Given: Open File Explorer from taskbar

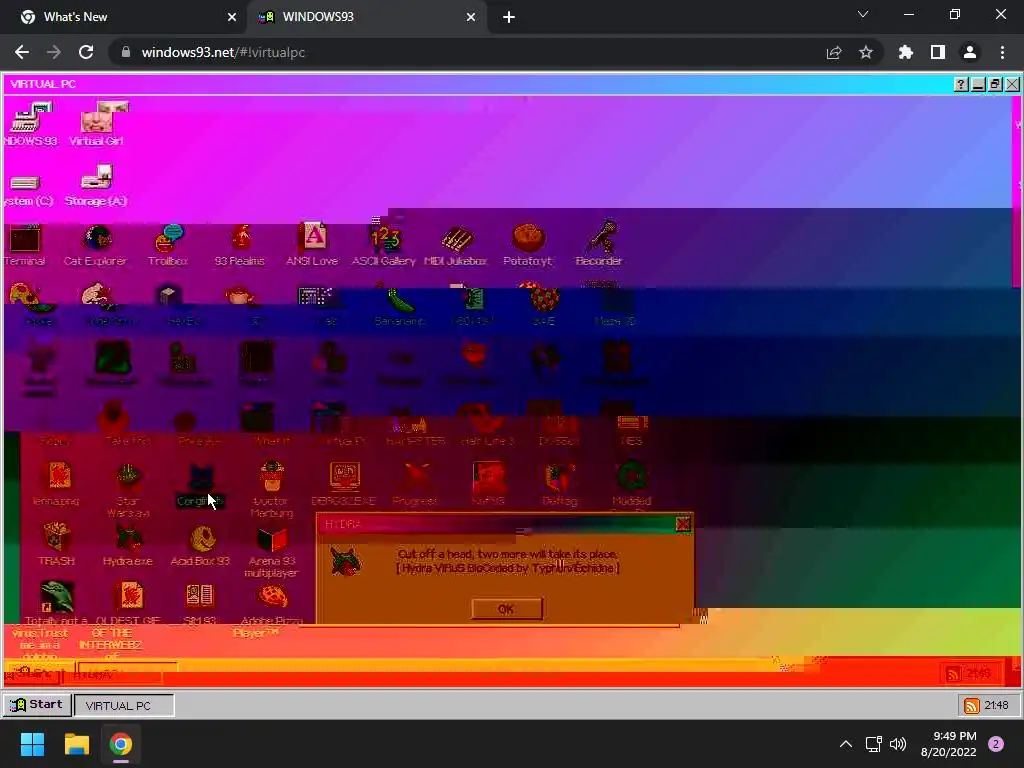Looking at the screenshot, I should 76,744.
